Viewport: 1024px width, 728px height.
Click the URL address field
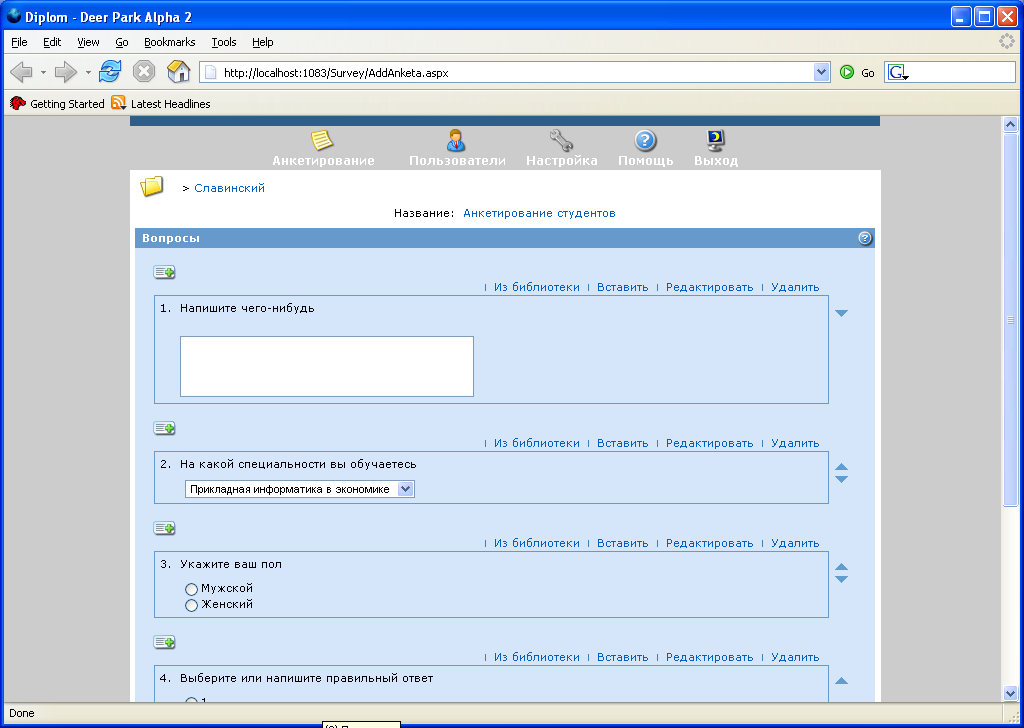516,72
